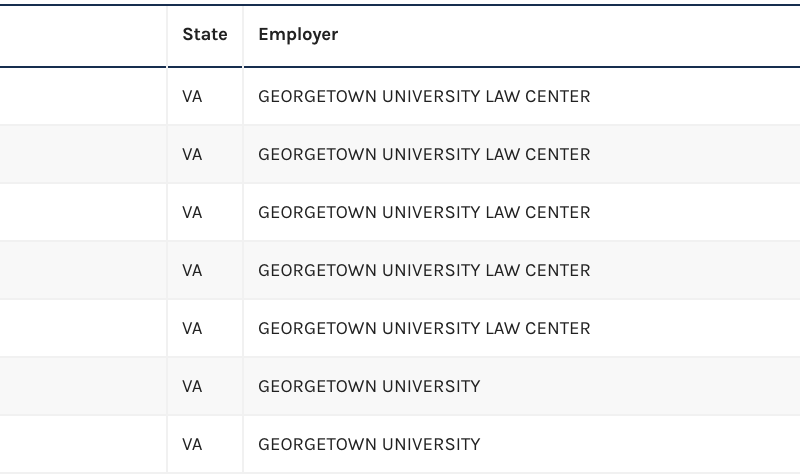Select the VA cell in the fourth row
800x474 pixels.
(x=193, y=271)
